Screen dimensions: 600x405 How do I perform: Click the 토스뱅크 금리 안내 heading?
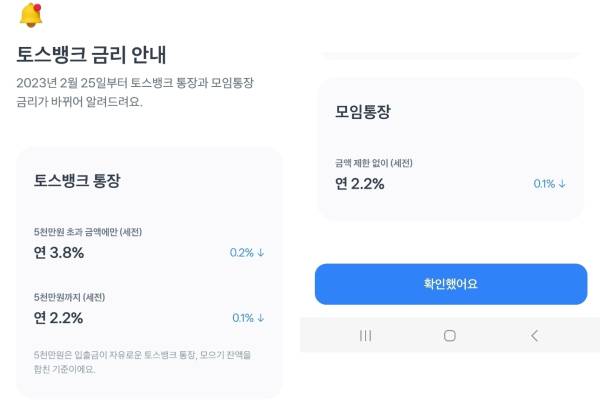pyautogui.click(x=91, y=55)
